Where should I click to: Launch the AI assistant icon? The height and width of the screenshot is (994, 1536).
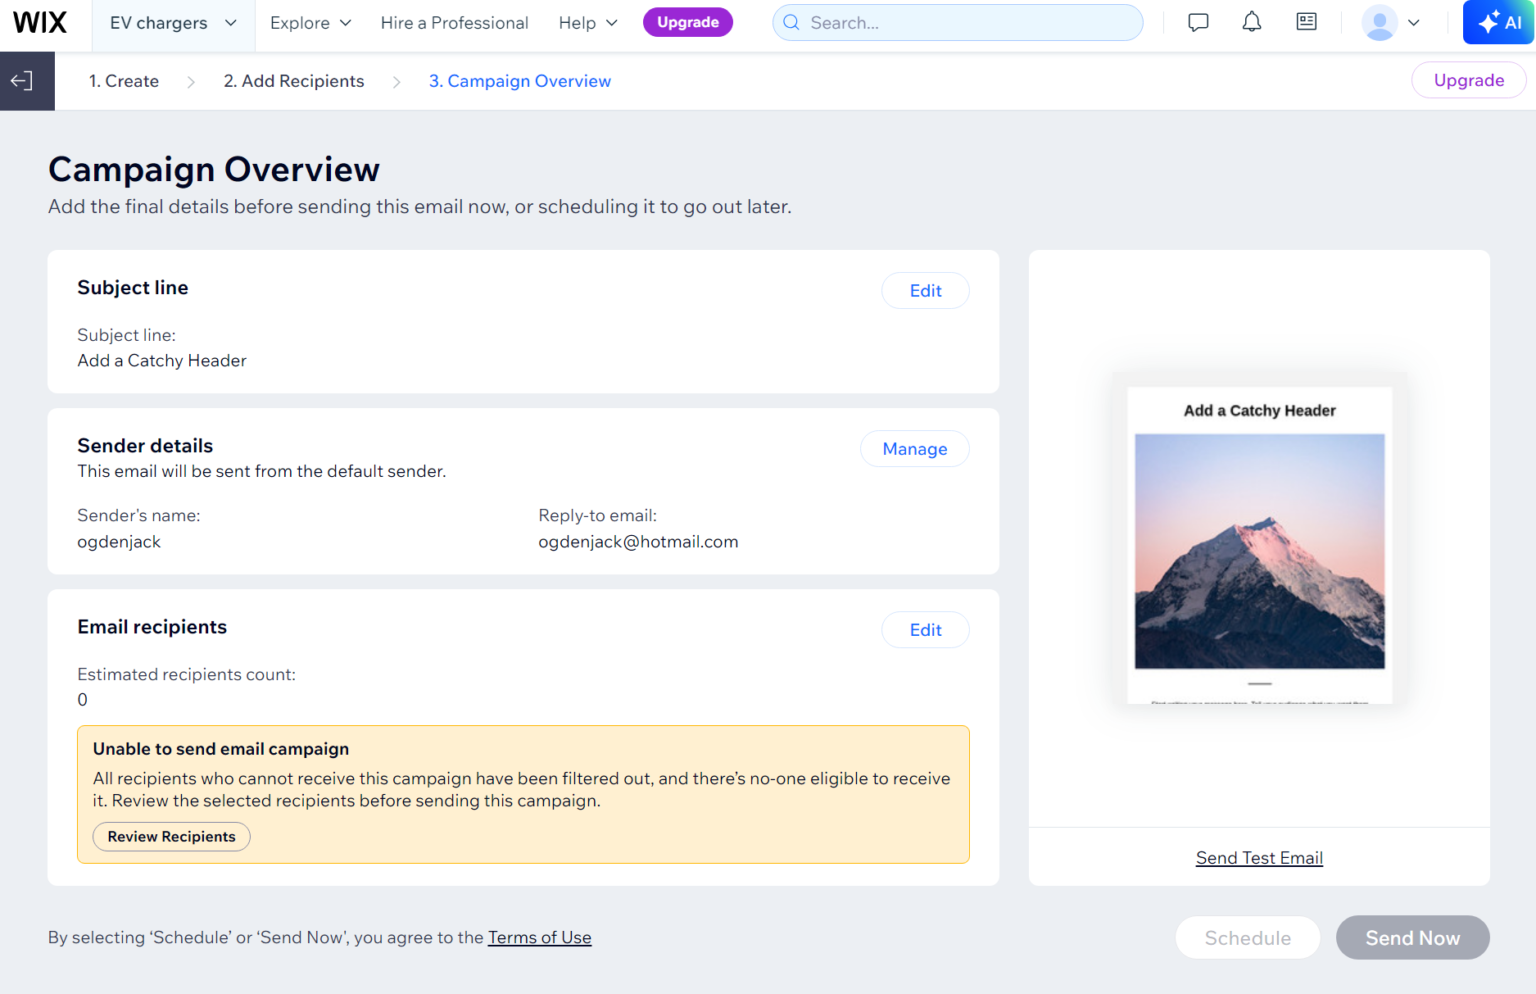1497,21
